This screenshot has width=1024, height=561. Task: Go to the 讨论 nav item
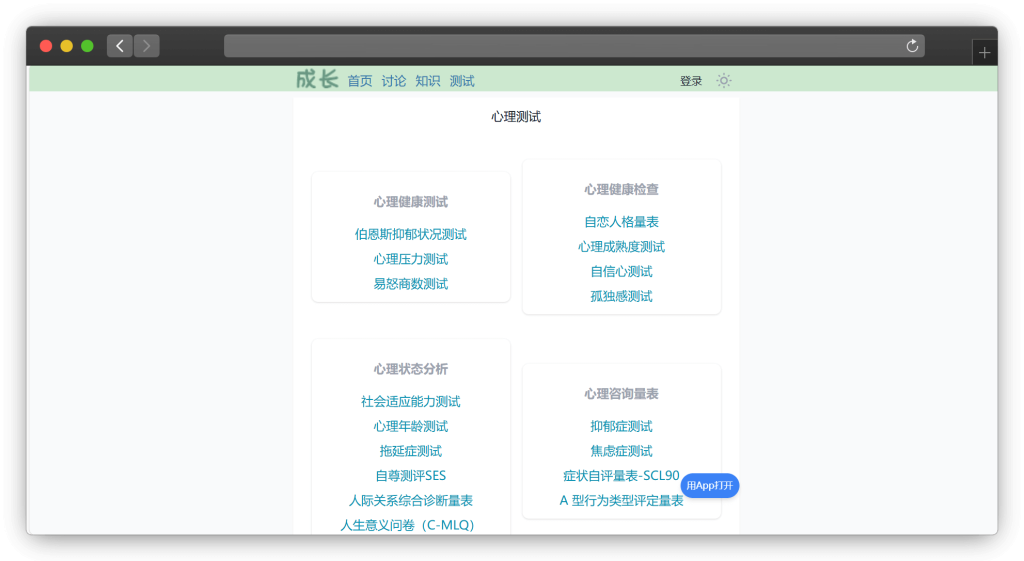394,81
